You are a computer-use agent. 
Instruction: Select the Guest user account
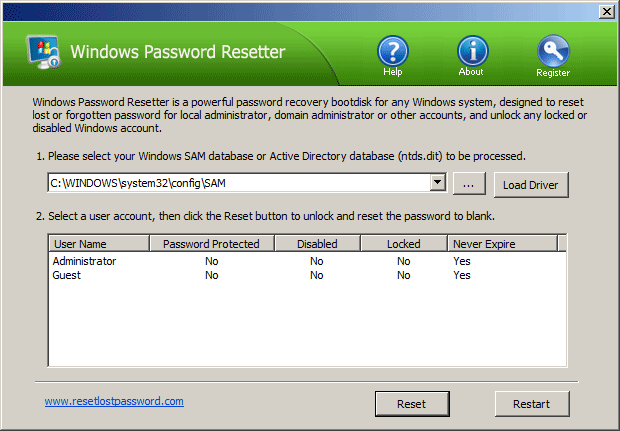(x=66, y=275)
